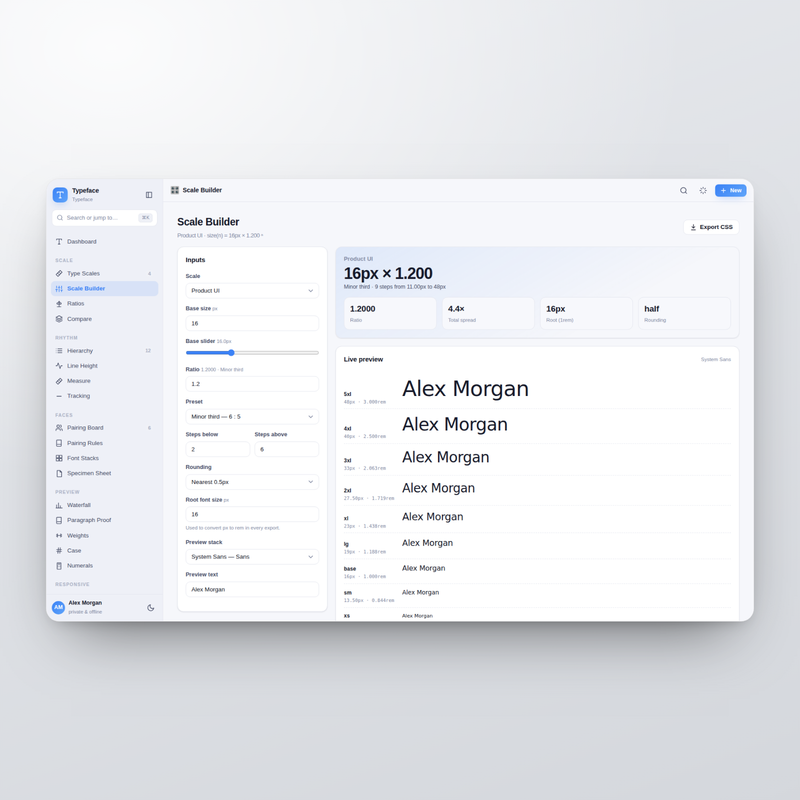The height and width of the screenshot is (800, 800).
Task: Click the Paragraph Proof icon
Action: click(59, 520)
